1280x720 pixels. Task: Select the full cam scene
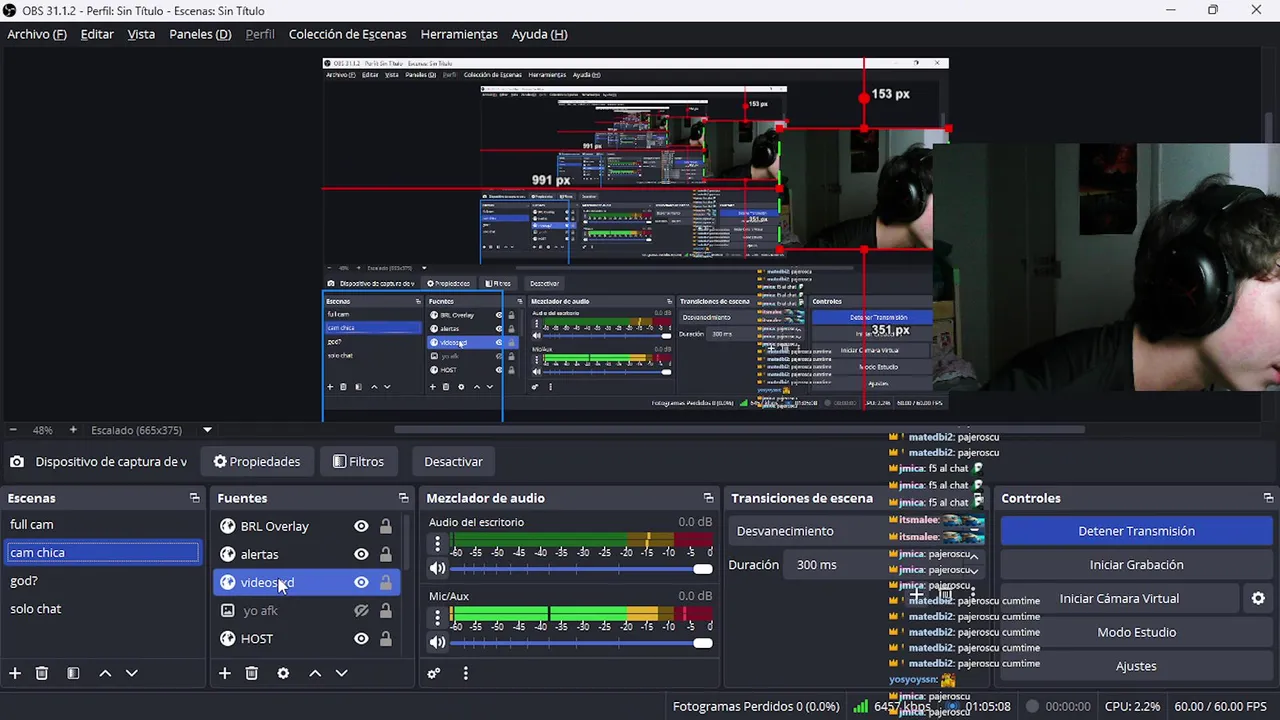[x=103, y=524]
